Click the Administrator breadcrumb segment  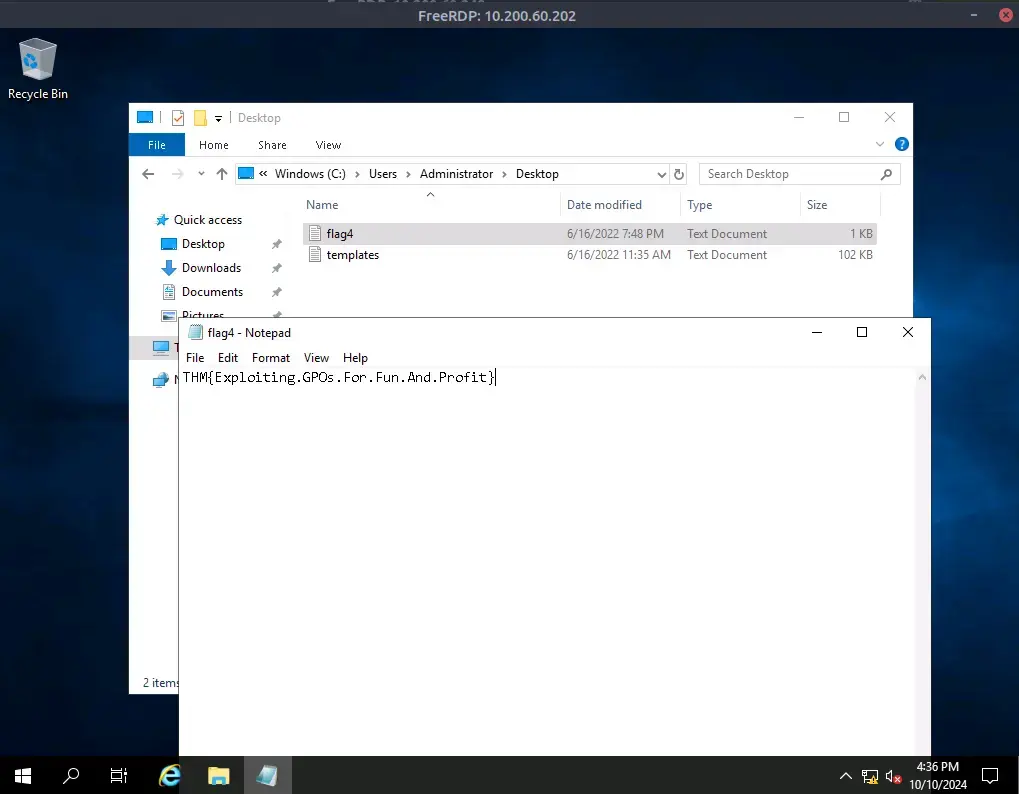tap(456, 174)
